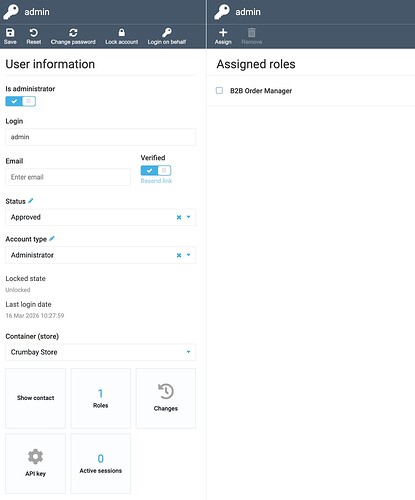Image resolution: width=415 pixels, height=500 pixels.
Task: Clear the Approved status selection
Action: pos(179,217)
